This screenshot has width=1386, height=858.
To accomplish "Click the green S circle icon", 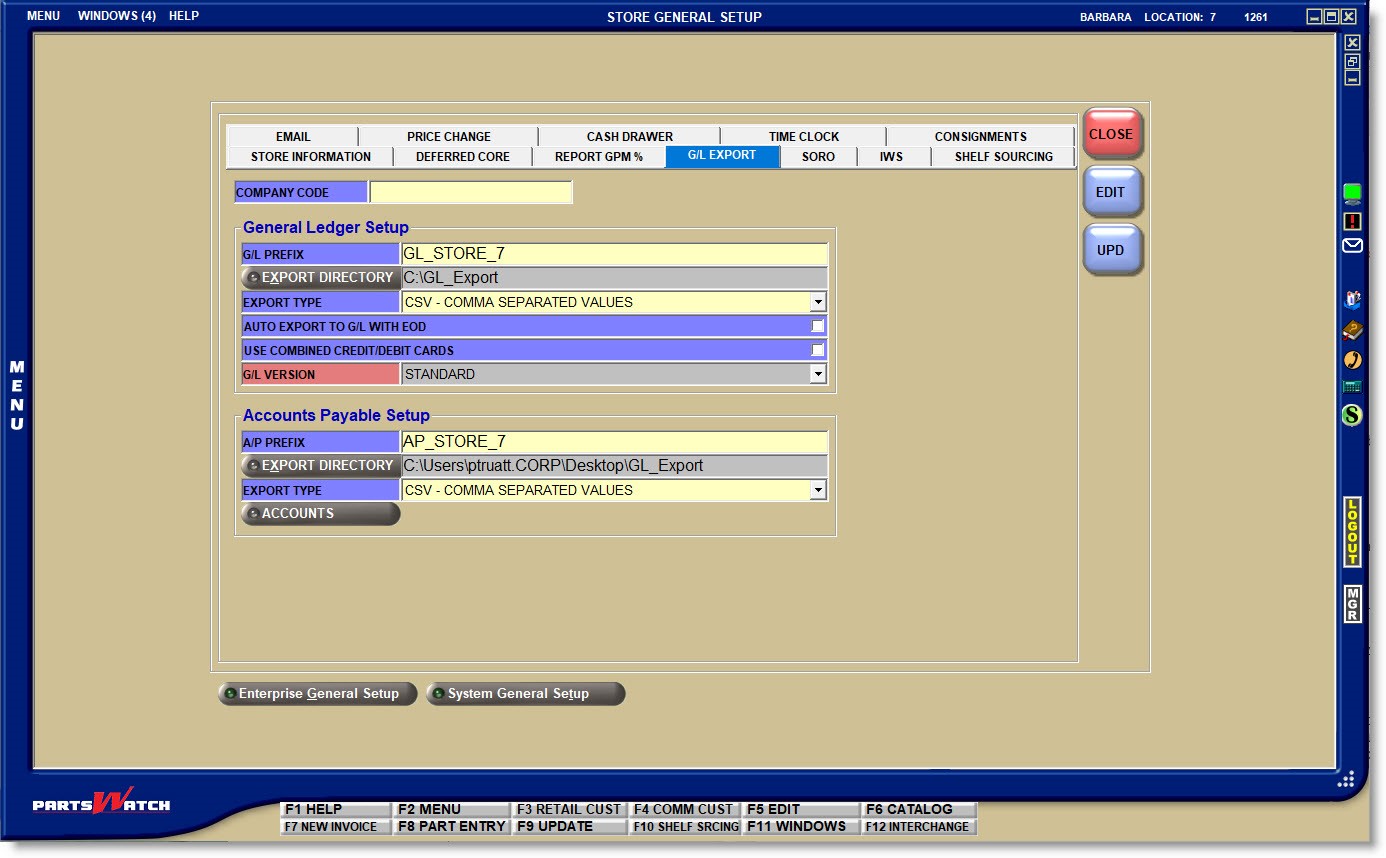I will (x=1352, y=414).
